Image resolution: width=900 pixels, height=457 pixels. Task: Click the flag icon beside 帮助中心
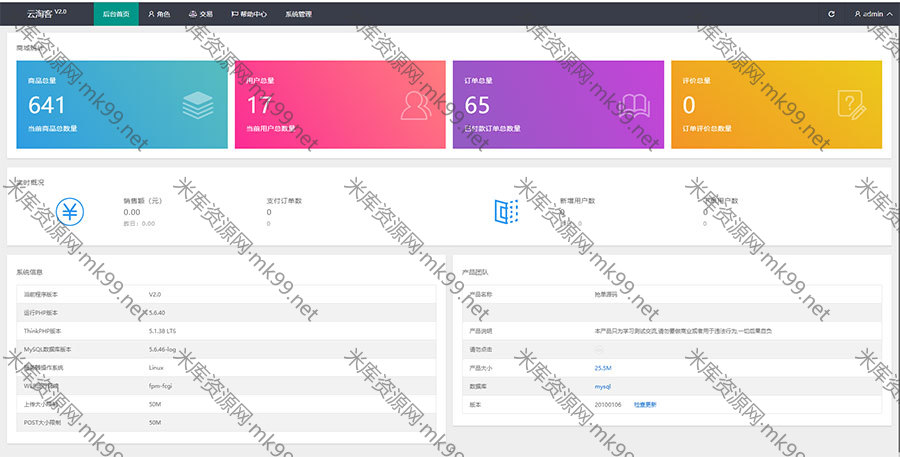click(x=234, y=14)
